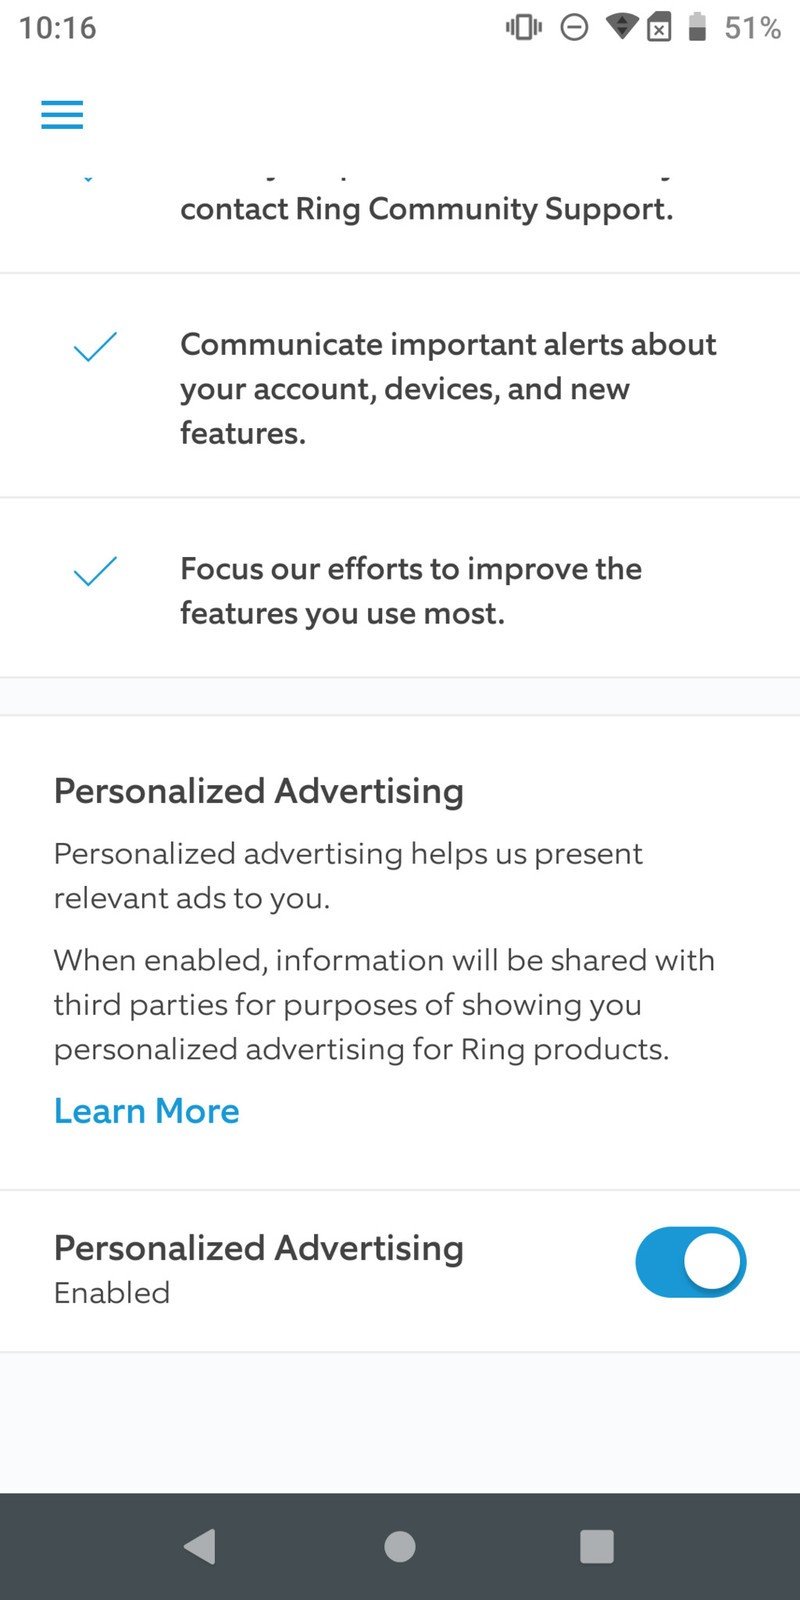The height and width of the screenshot is (1600, 800).
Task: Tap the Wi-Fi signal status icon
Action: 622,27
